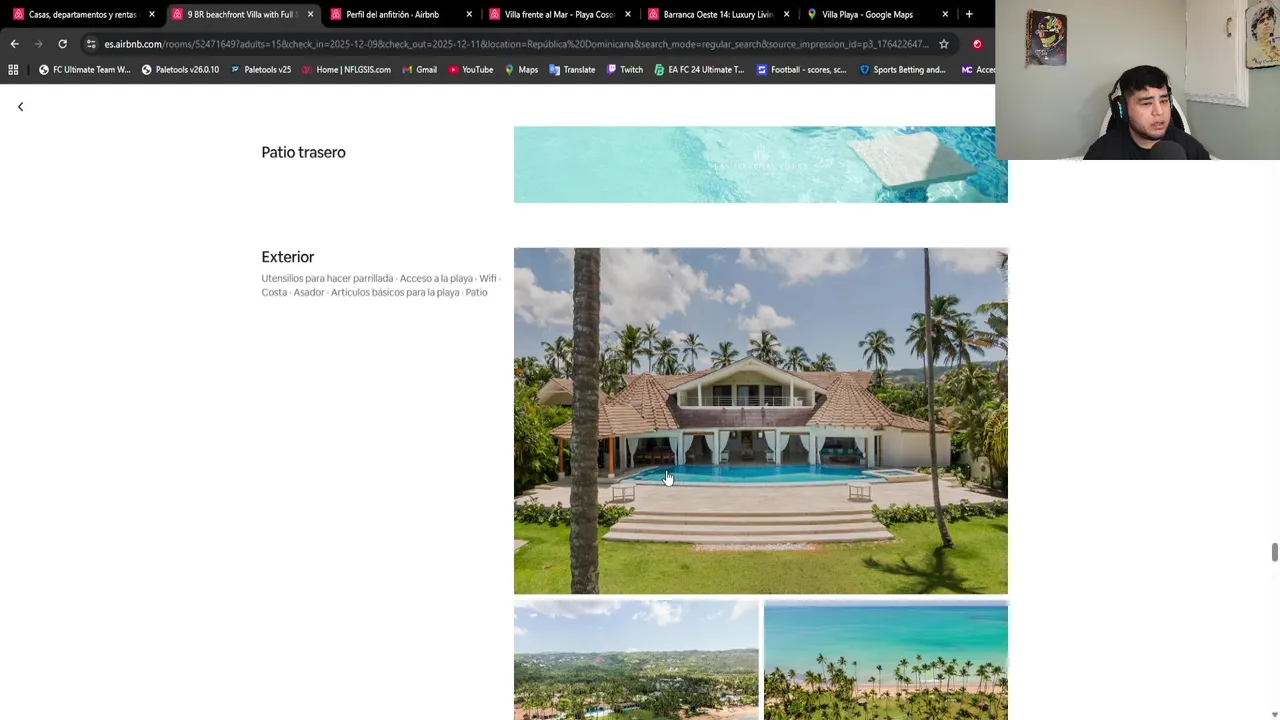Switch to Barranca Oeste 14 tab
Image resolution: width=1280 pixels, height=720 pixels.
(x=718, y=14)
